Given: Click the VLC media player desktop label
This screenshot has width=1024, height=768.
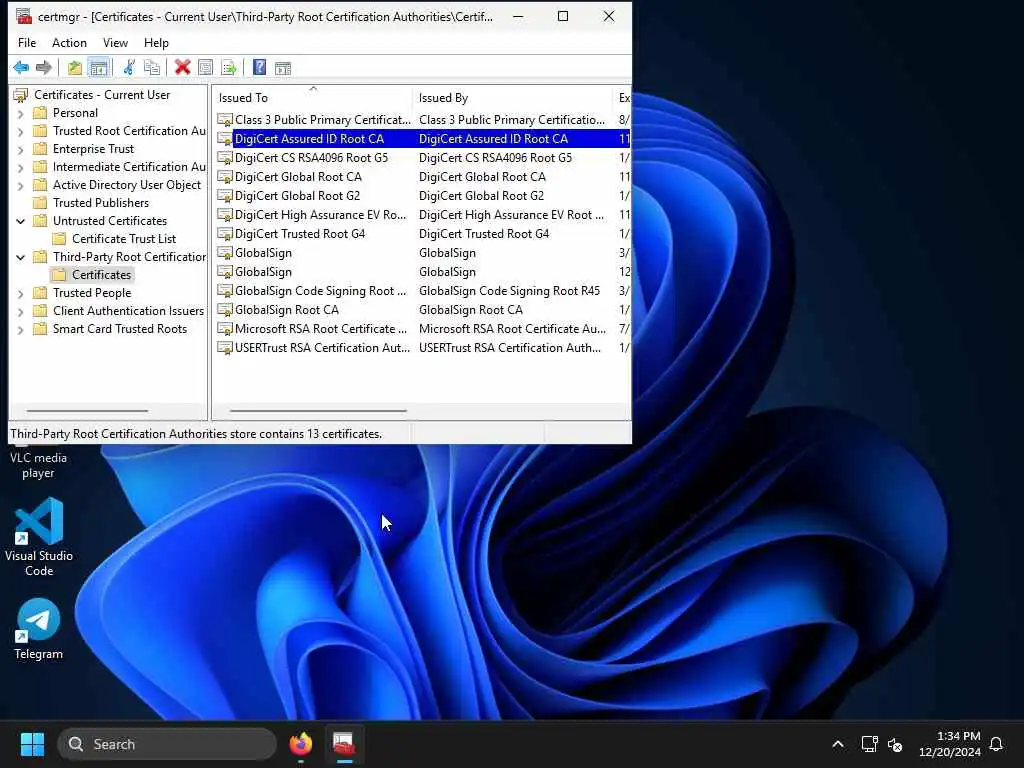Looking at the screenshot, I should [39, 465].
